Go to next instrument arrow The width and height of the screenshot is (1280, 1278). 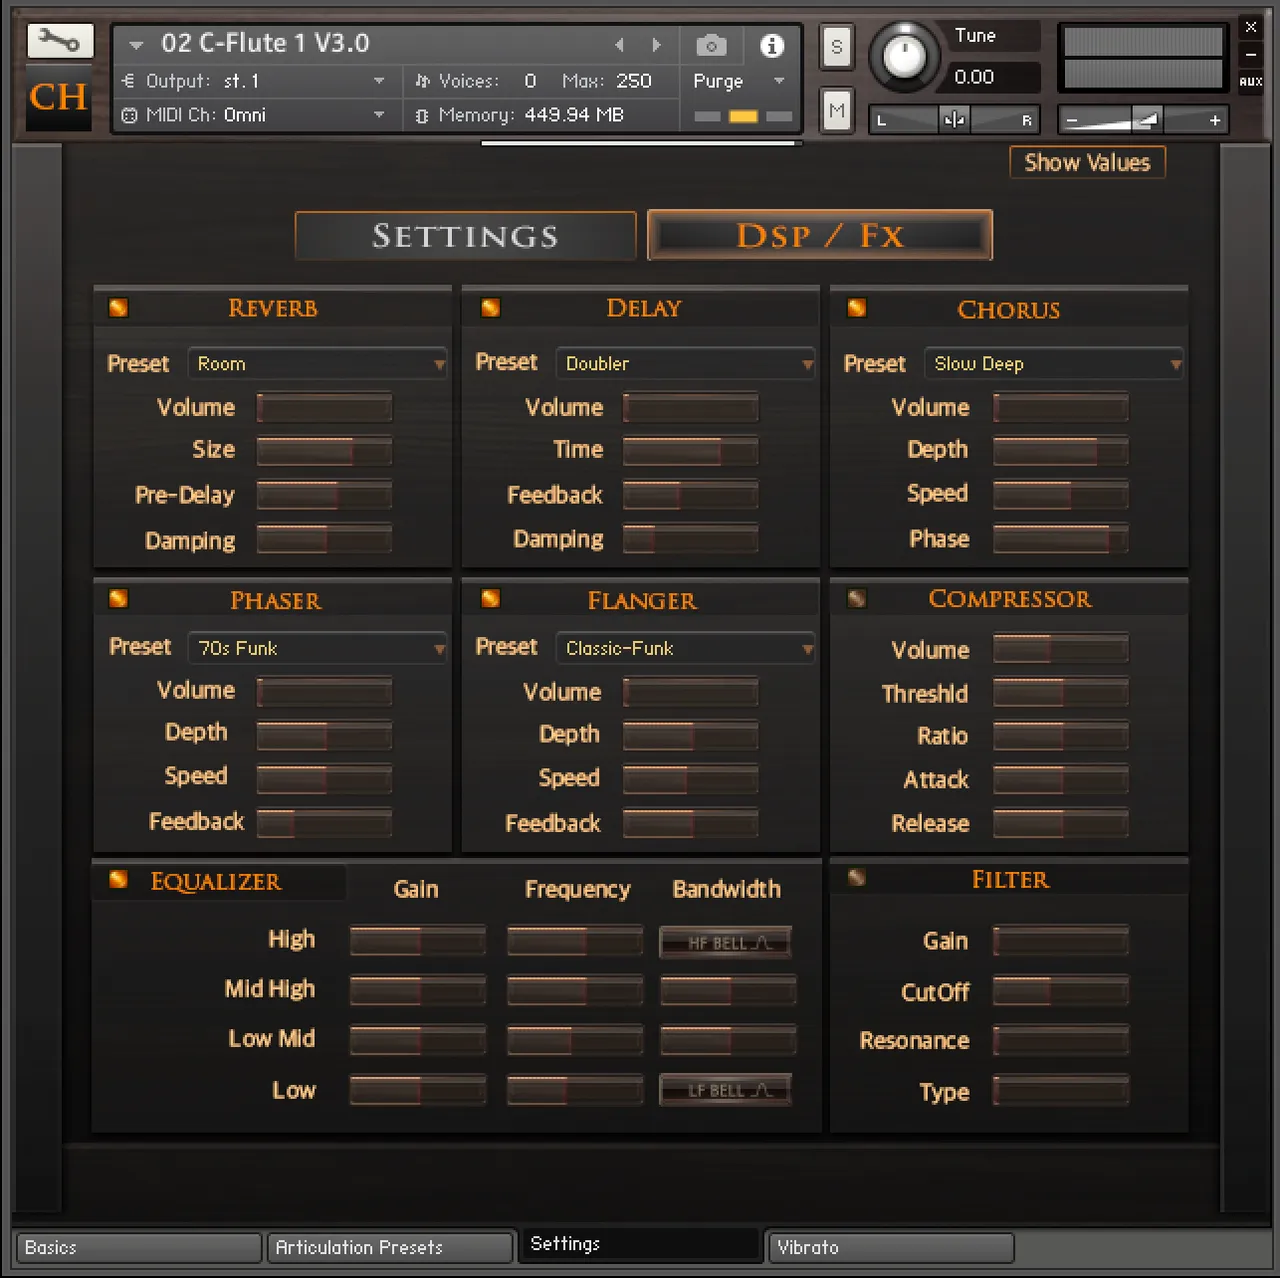656,45
